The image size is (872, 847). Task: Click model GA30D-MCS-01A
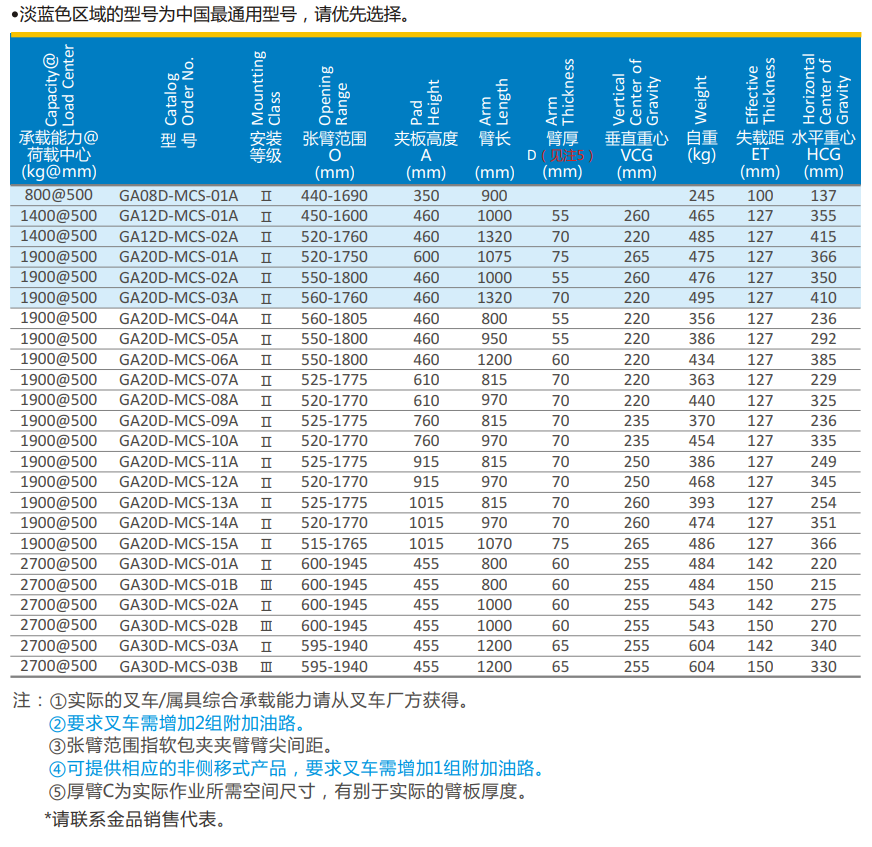click(x=179, y=564)
